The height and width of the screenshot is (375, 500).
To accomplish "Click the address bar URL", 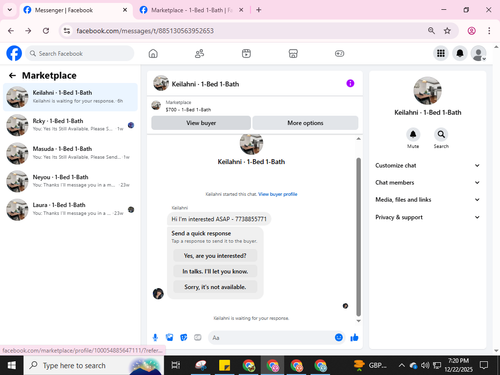I will pyautogui.click(x=145, y=31).
